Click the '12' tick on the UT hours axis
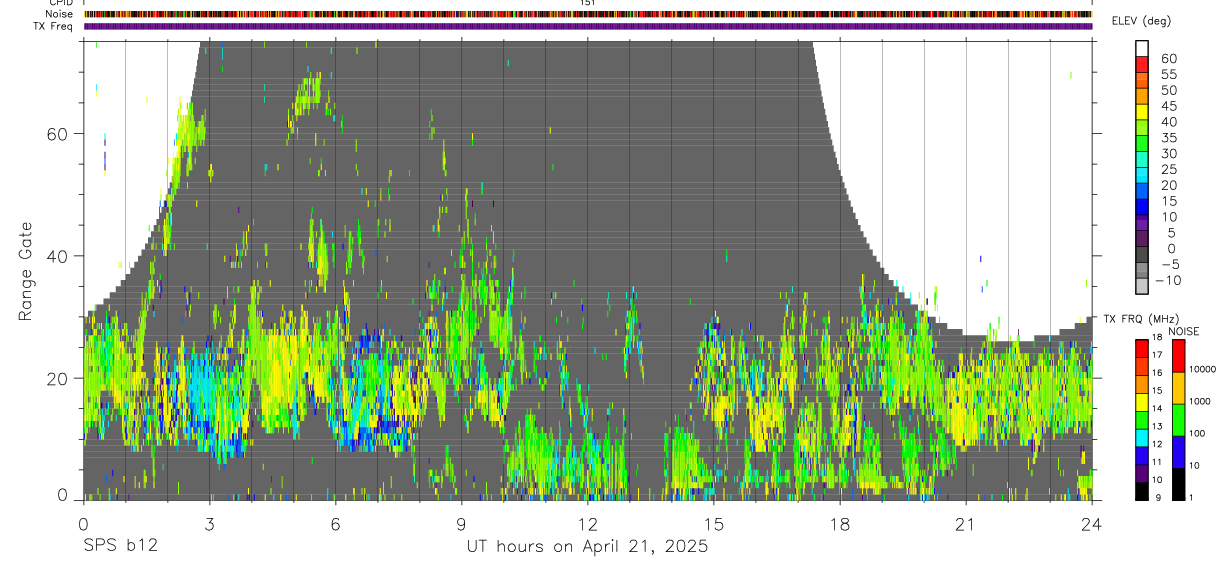This screenshot has height=567, width=1228. pos(588,523)
